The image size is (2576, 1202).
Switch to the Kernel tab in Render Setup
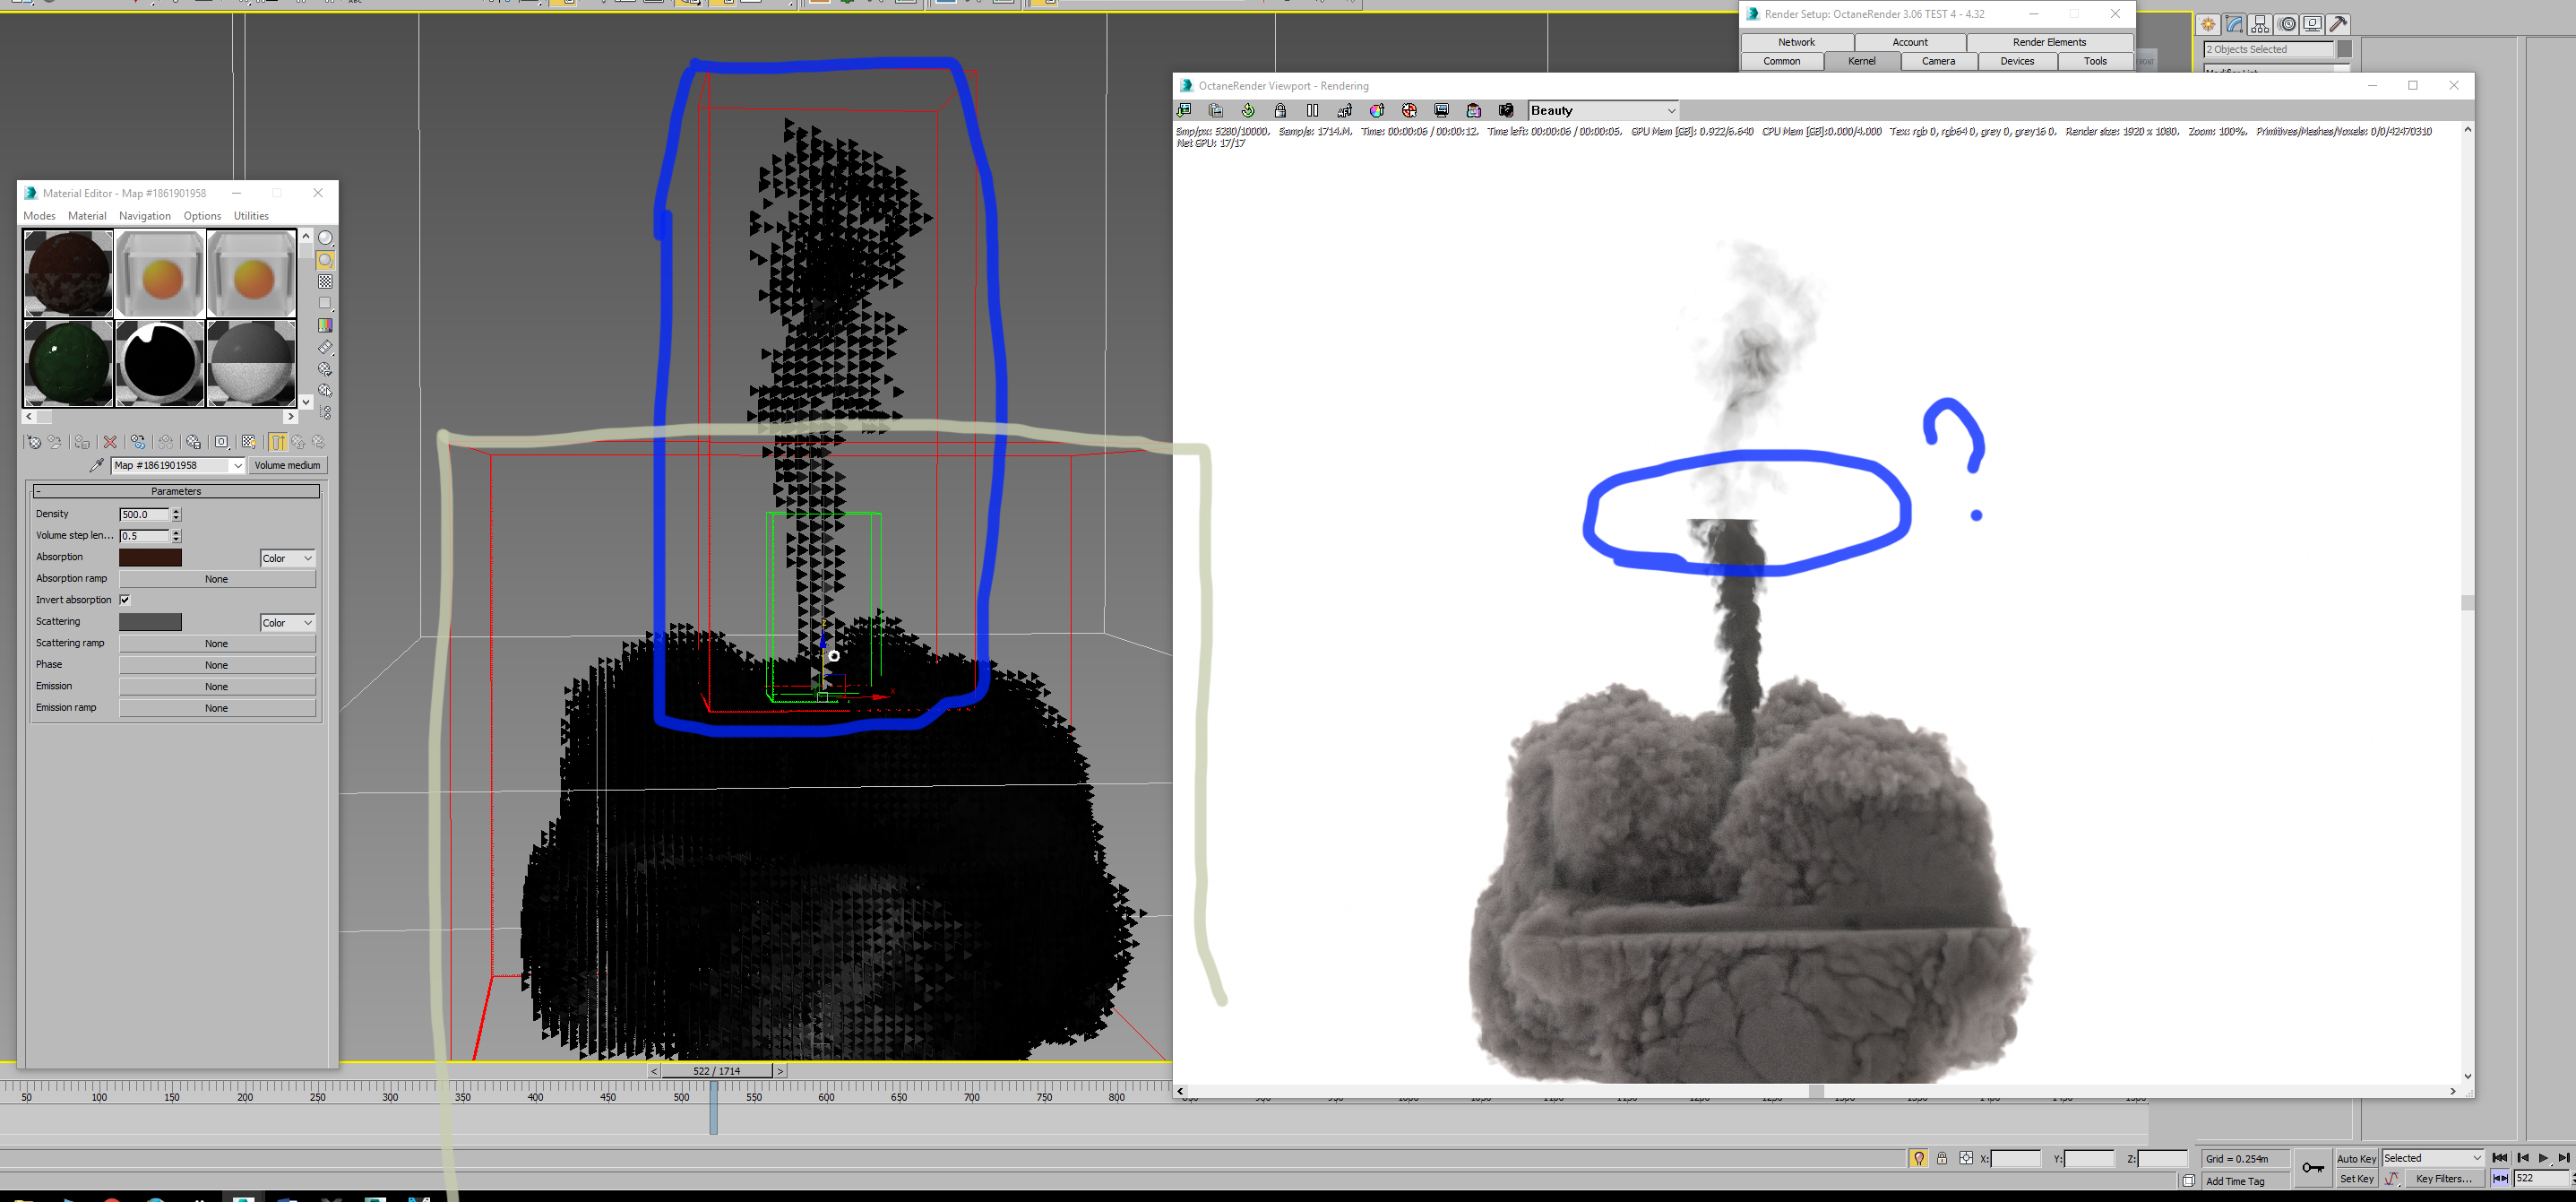pyautogui.click(x=1861, y=61)
